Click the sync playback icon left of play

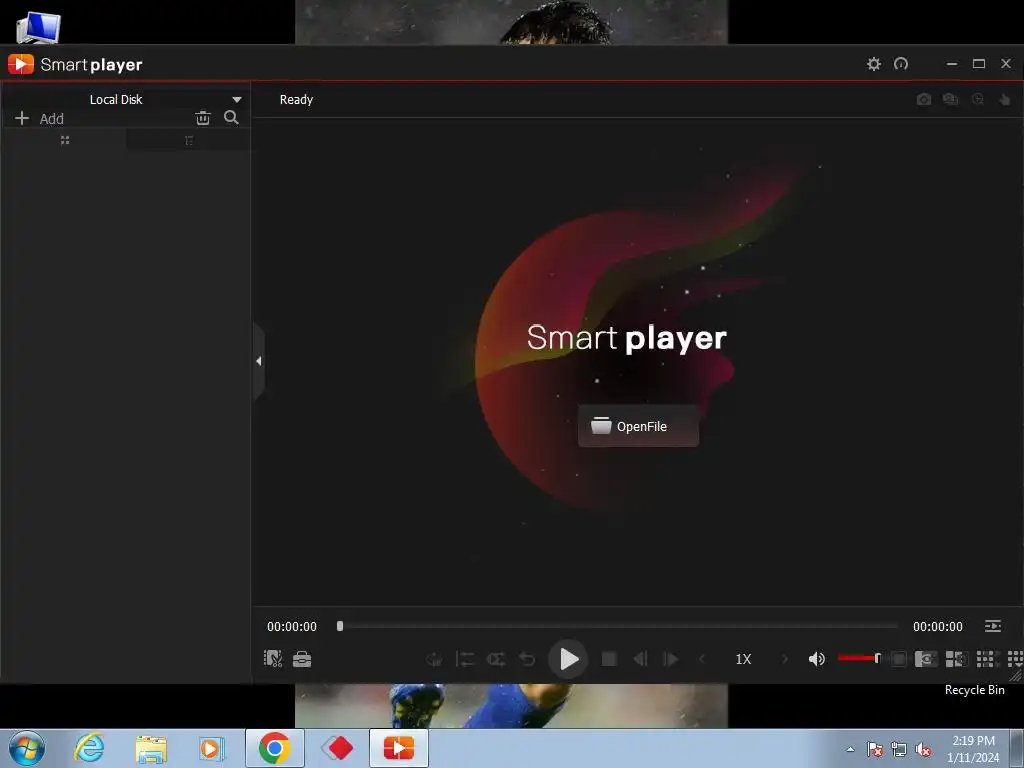(434, 660)
